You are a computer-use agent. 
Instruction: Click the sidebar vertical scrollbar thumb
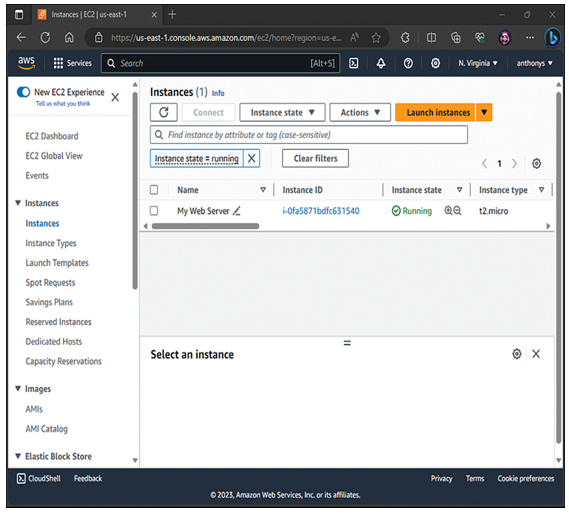[135, 191]
